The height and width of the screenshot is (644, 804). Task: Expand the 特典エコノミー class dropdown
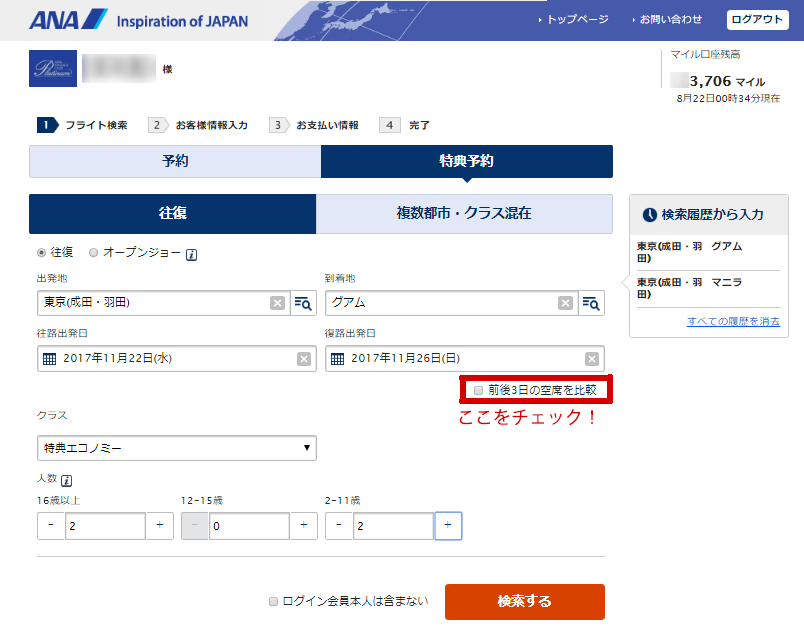pyautogui.click(x=176, y=448)
